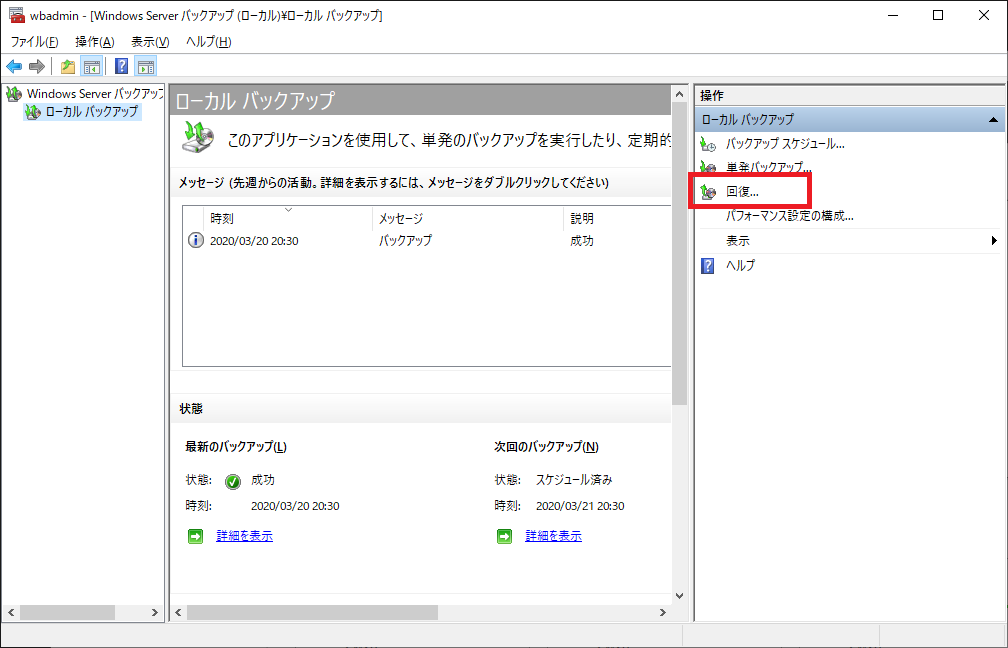Select the Windows Server バックアップ root node
Viewport: 1008px width, 648px height.
(94, 93)
